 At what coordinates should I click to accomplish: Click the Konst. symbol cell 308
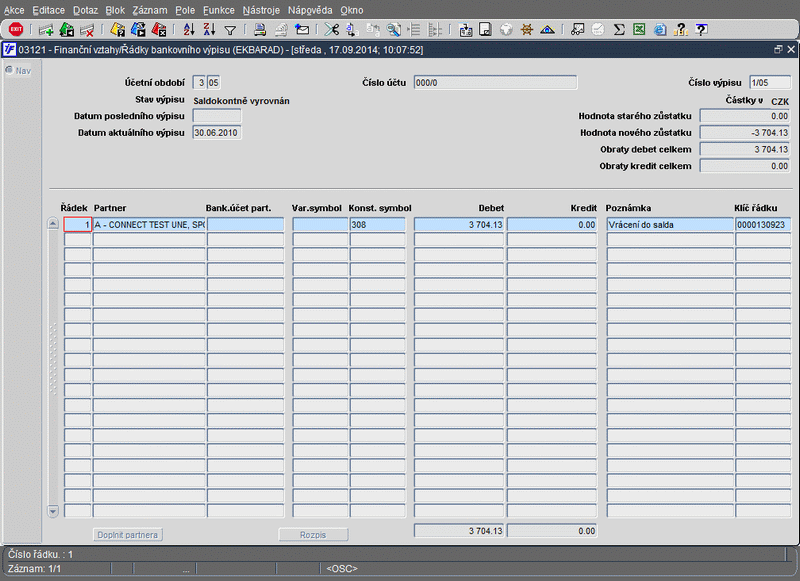pyautogui.click(x=377, y=224)
